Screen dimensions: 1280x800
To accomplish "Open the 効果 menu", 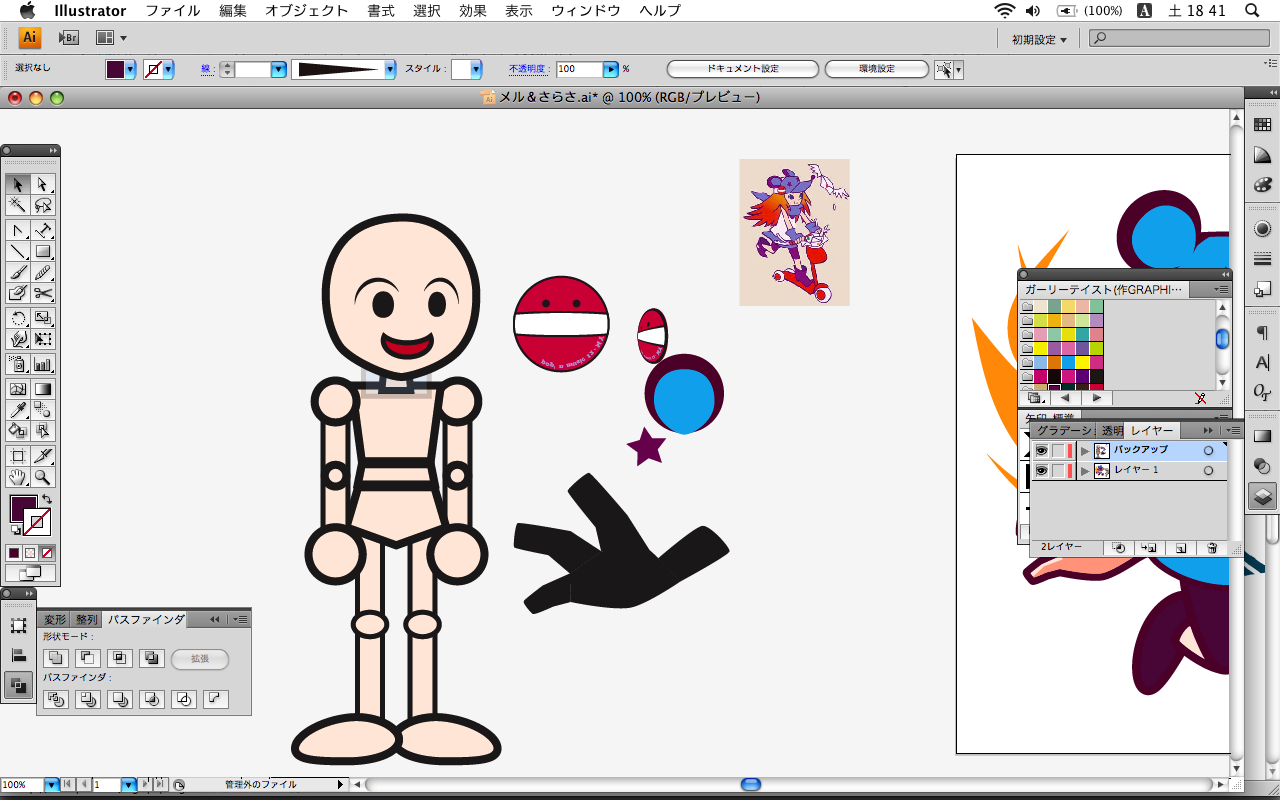I will 472,11.
